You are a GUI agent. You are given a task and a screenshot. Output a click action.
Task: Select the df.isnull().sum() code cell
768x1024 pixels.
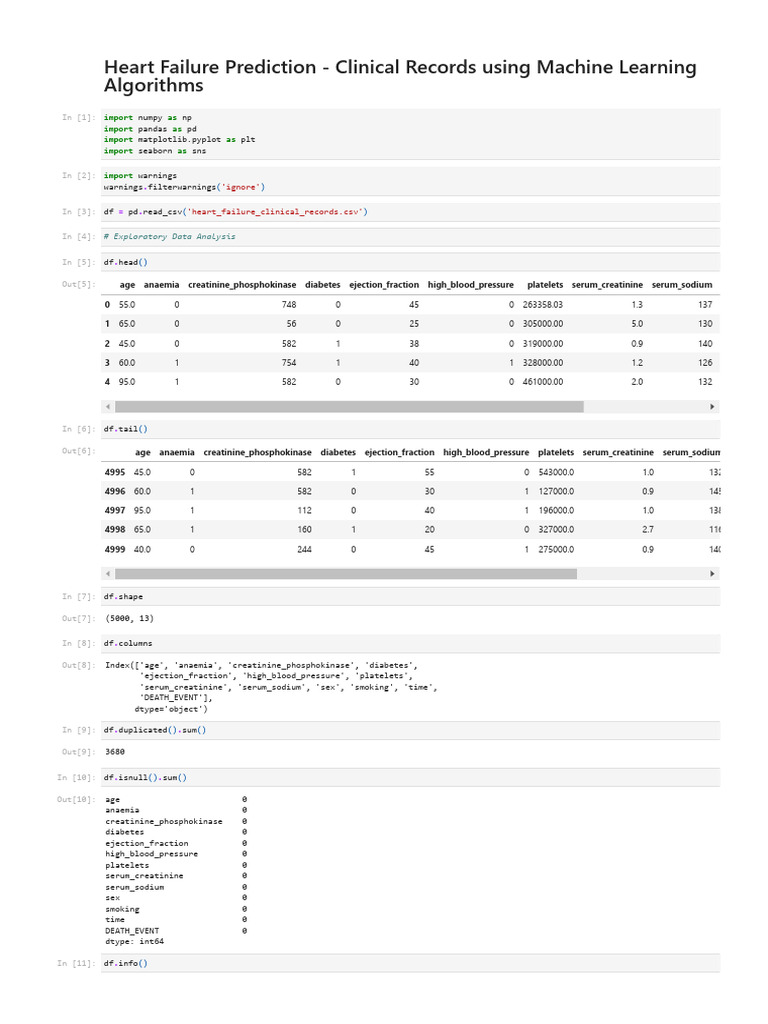pos(411,778)
